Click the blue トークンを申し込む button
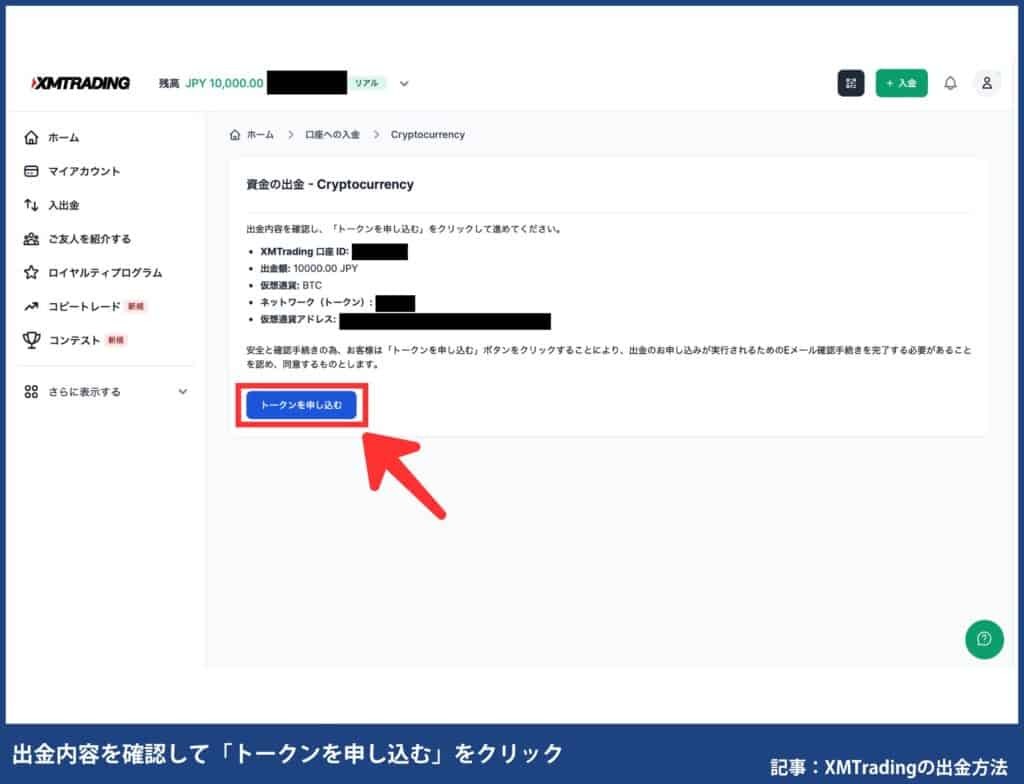This screenshot has height=784, width=1024. [301, 405]
